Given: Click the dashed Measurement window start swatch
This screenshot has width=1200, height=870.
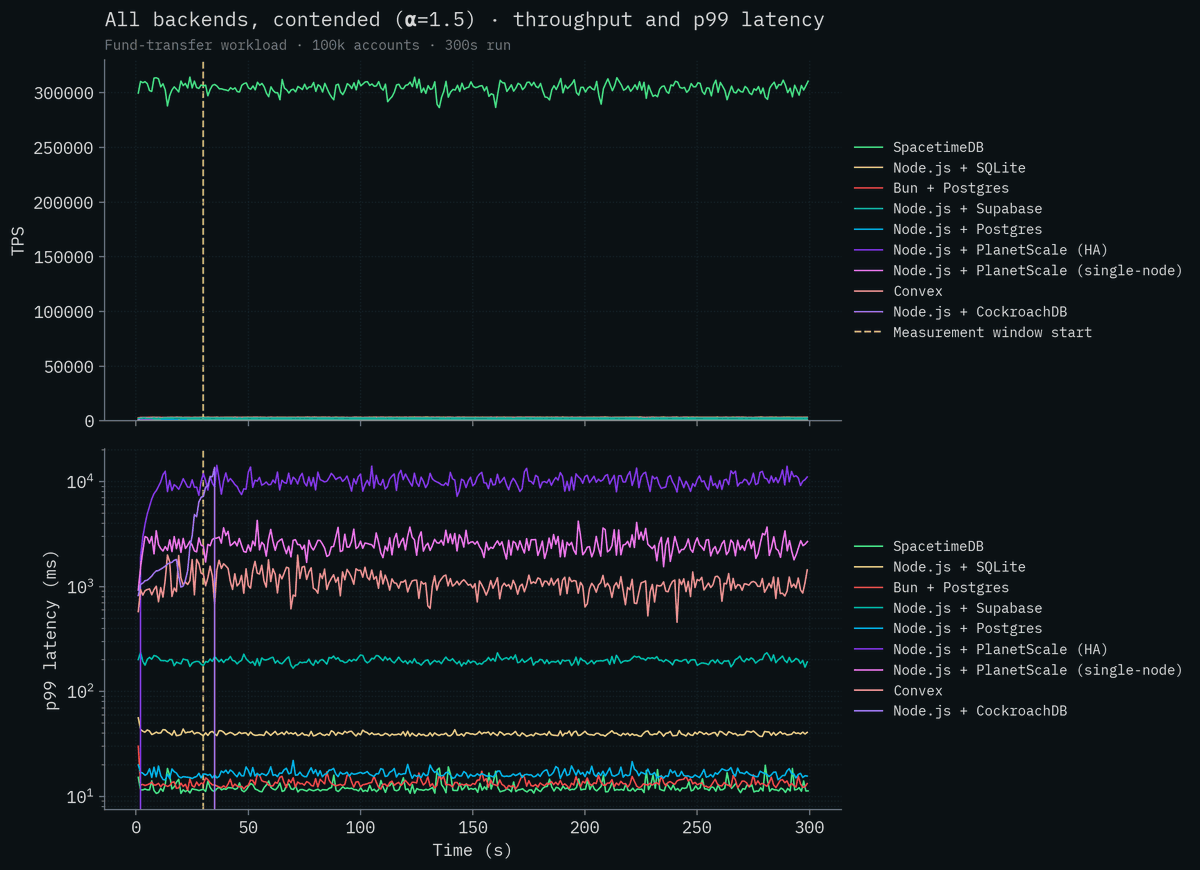Looking at the screenshot, I should [x=869, y=332].
